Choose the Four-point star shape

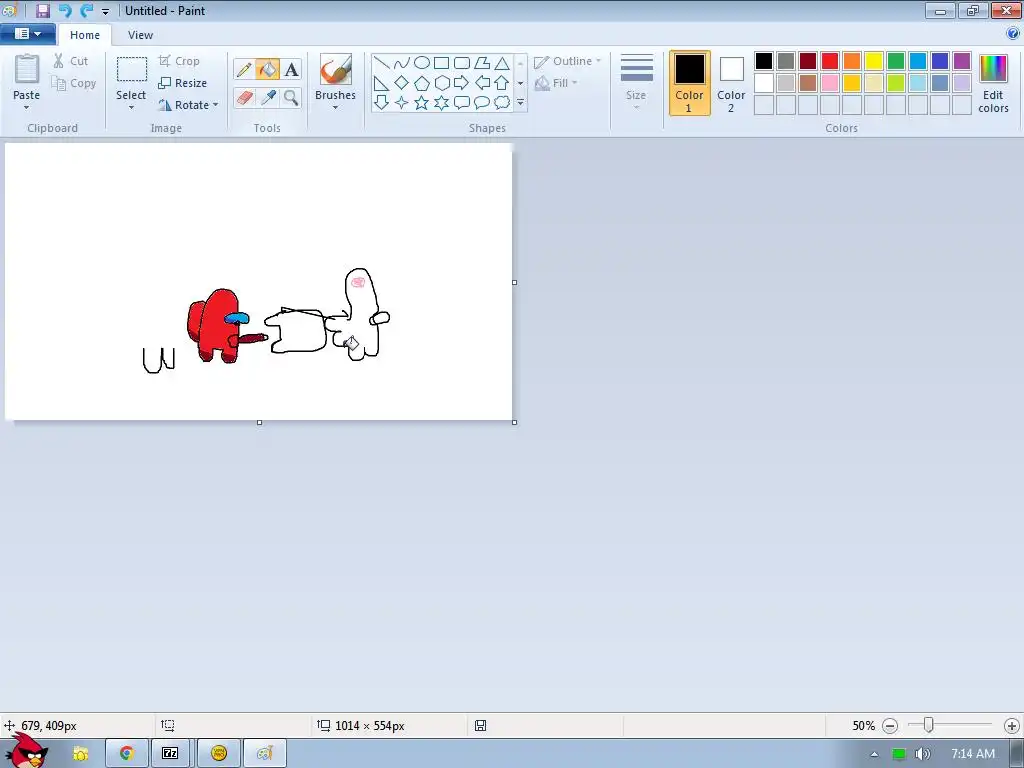pos(402,103)
